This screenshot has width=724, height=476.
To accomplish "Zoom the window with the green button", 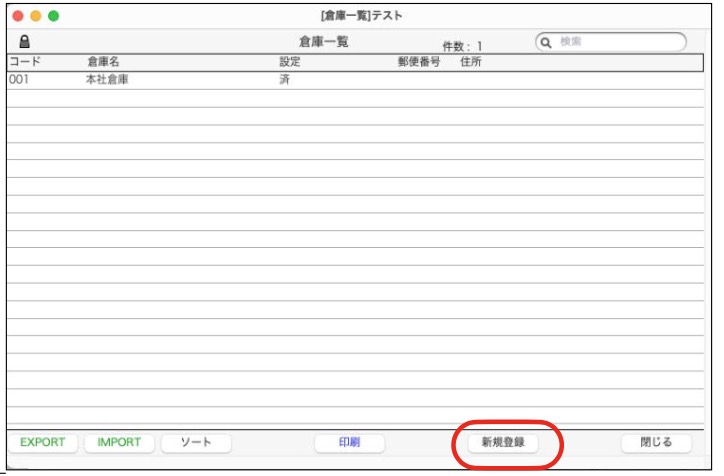I will pyautogui.click(x=53, y=16).
